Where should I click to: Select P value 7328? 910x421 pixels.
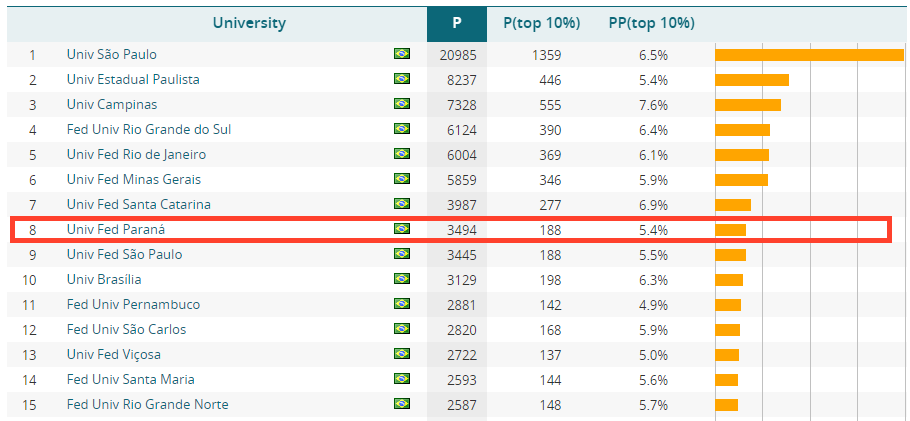tap(461, 105)
